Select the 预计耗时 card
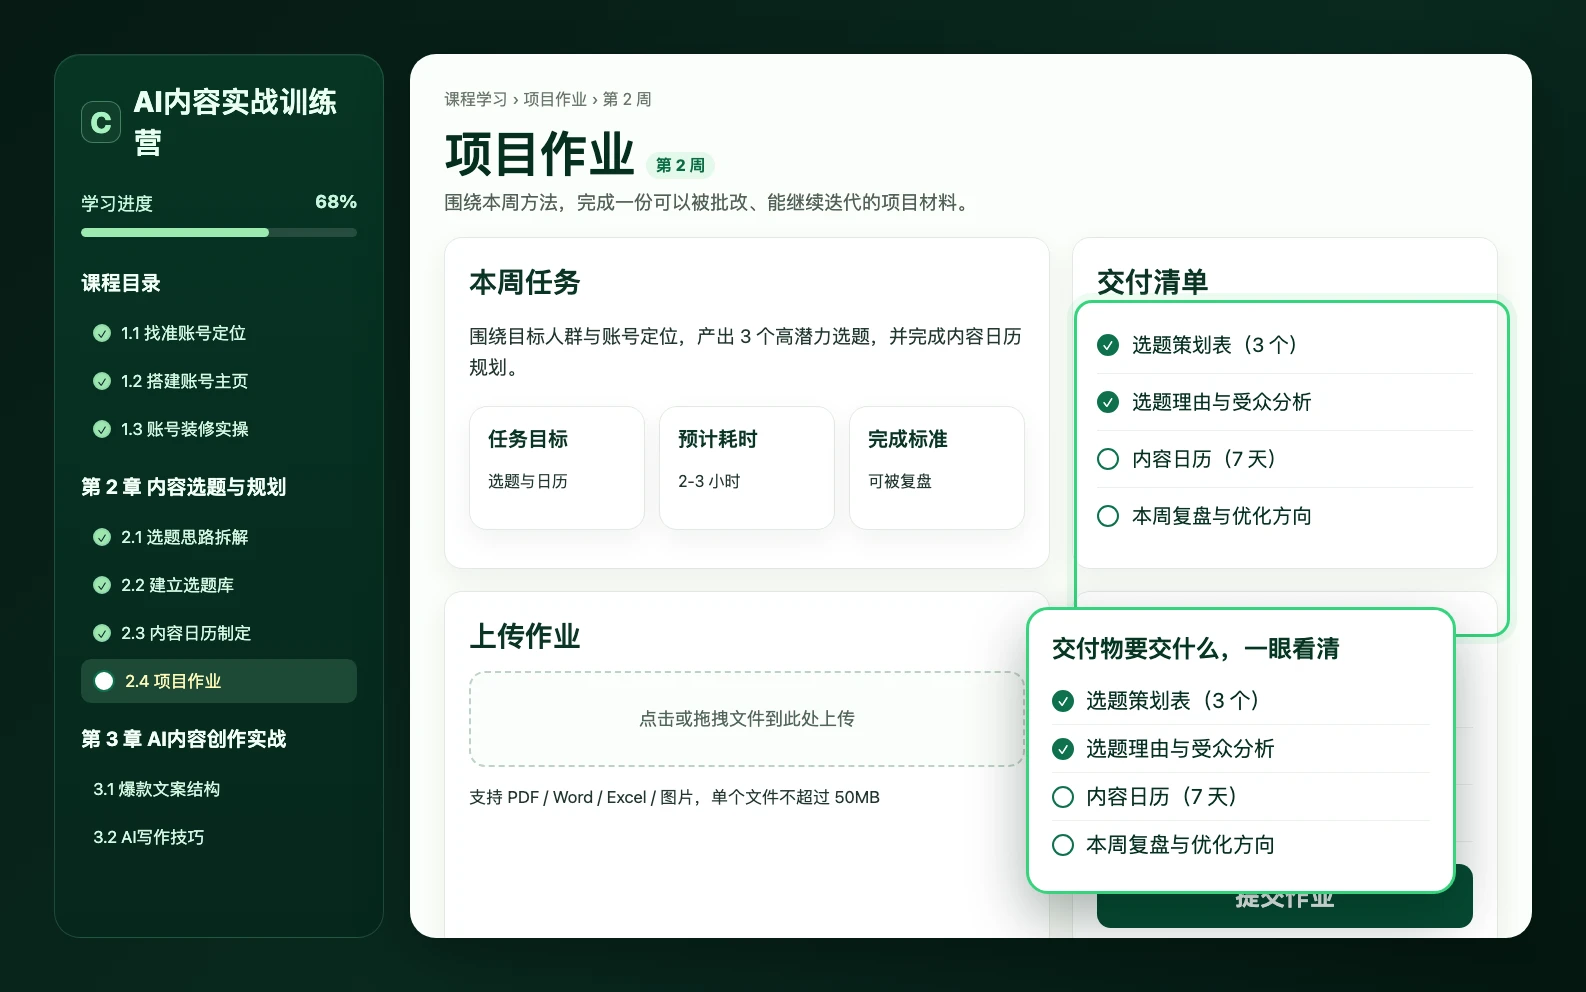The image size is (1586, 992). click(747, 468)
